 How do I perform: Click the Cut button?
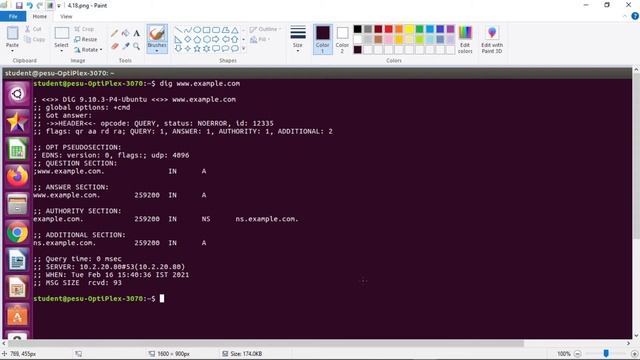33,29
